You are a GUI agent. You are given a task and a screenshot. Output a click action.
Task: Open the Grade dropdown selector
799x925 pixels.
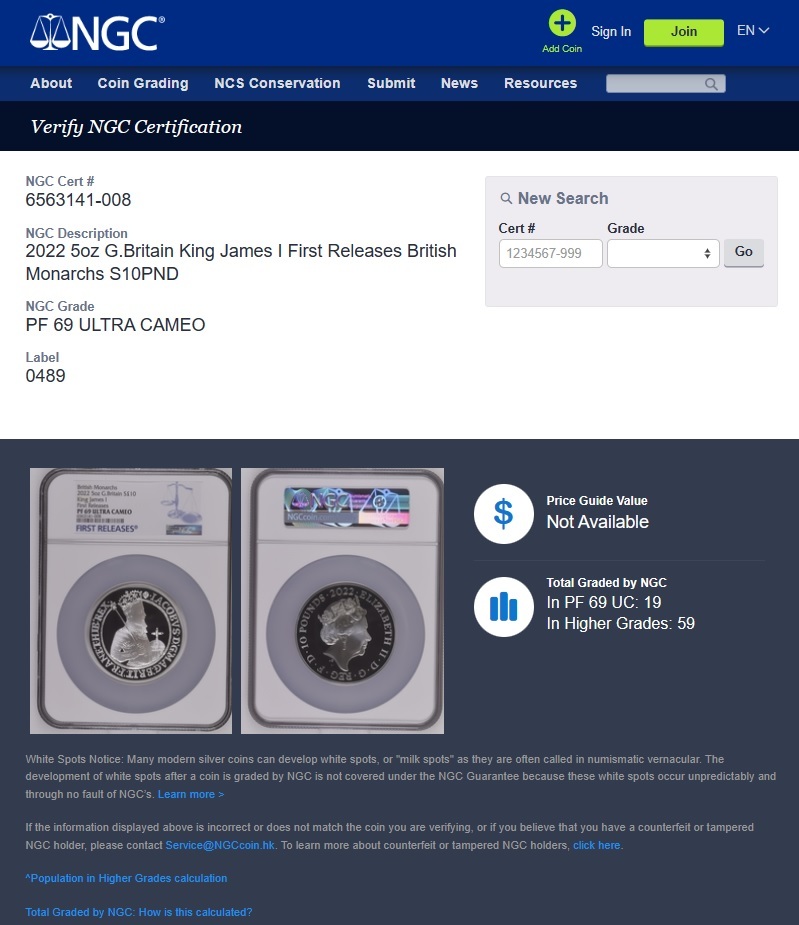[663, 253]
